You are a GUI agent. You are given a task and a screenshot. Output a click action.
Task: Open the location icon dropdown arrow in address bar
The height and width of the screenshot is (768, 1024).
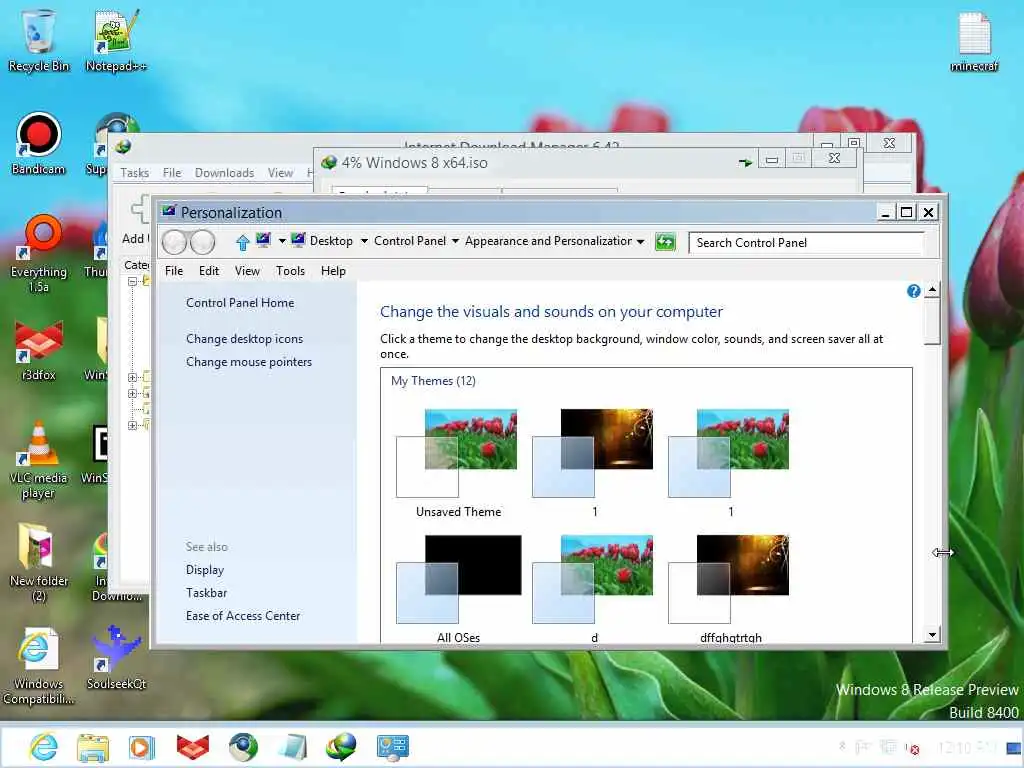click(282, 241)
